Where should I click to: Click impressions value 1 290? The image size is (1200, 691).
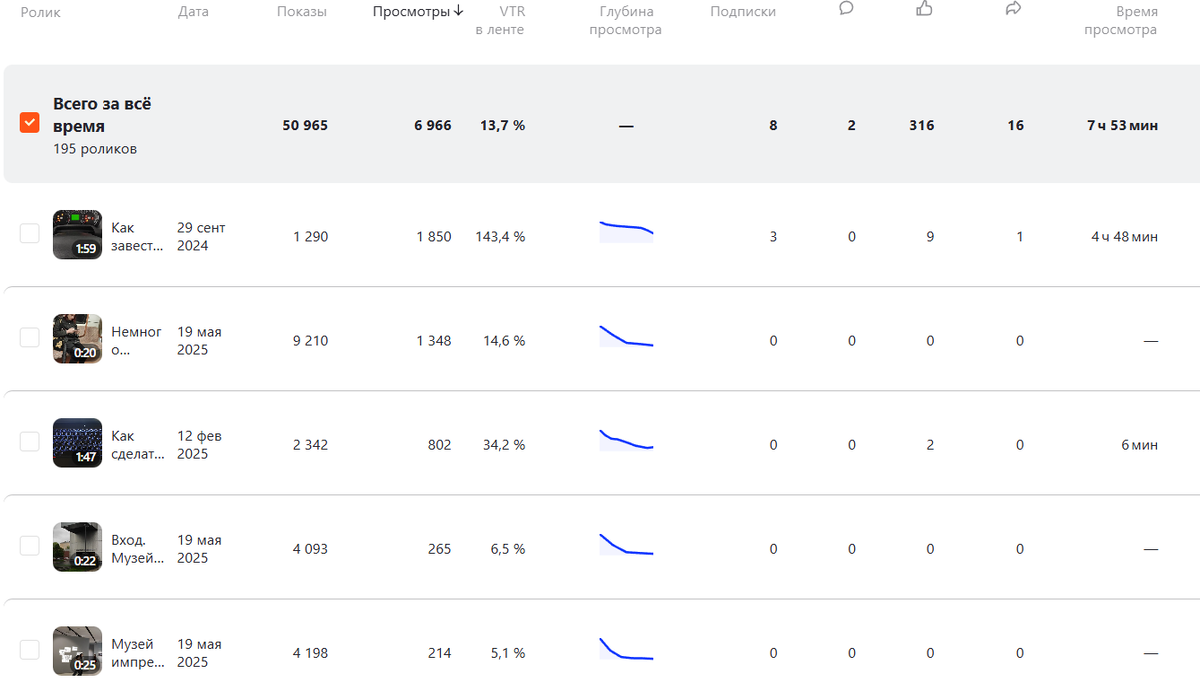click(310, 237)
